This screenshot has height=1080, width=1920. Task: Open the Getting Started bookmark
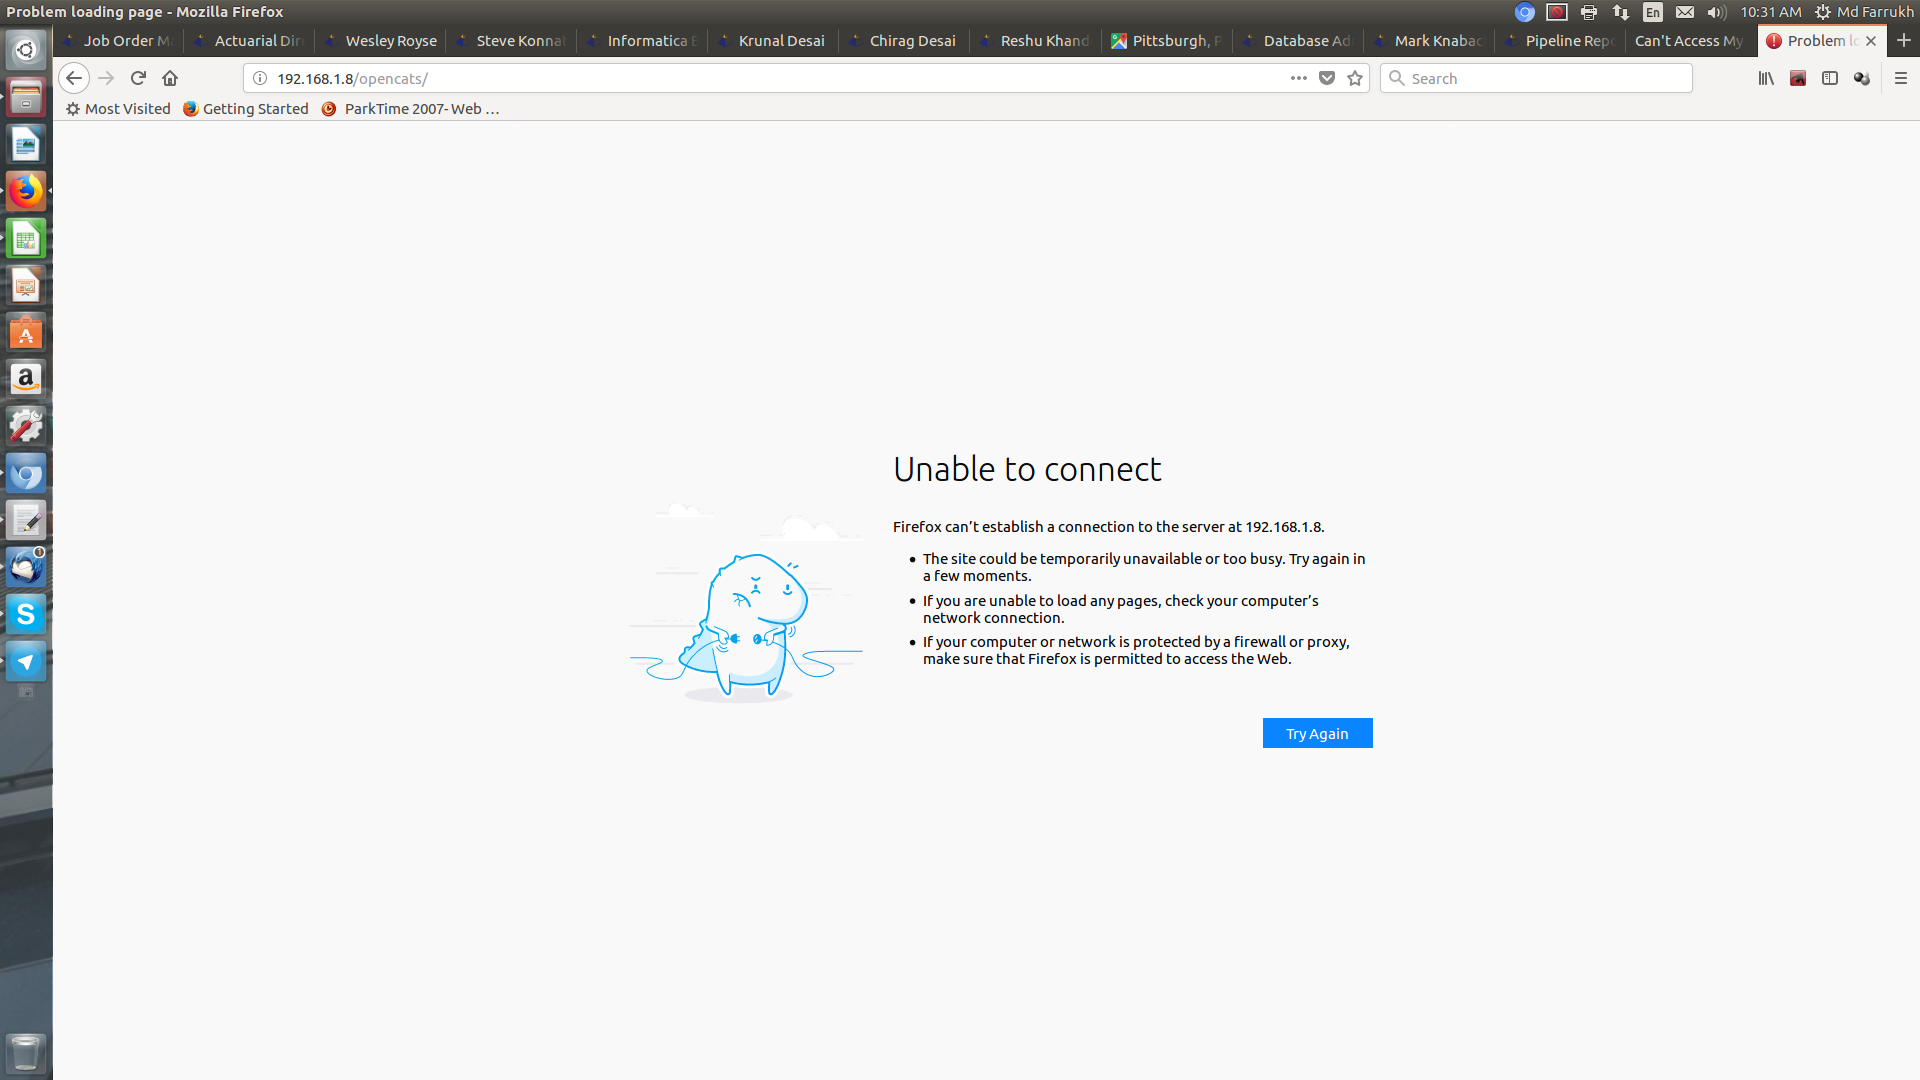(x=255, y=109)
